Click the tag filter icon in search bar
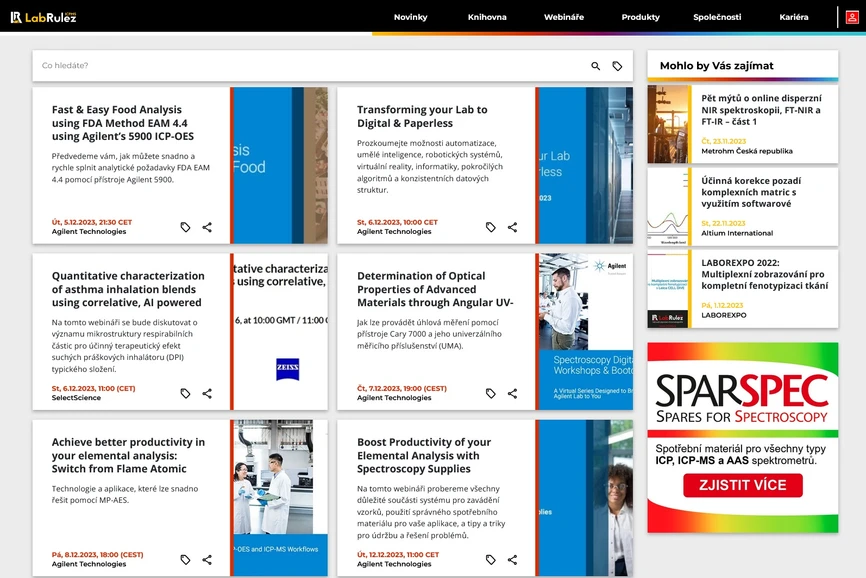 pyautogui.click(x=617, y=66)
